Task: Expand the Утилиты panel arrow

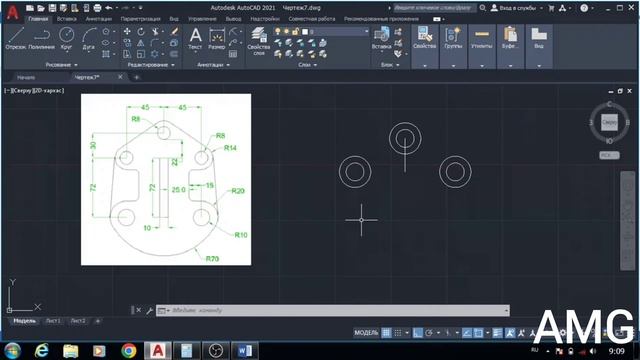Action: point(482,66)
